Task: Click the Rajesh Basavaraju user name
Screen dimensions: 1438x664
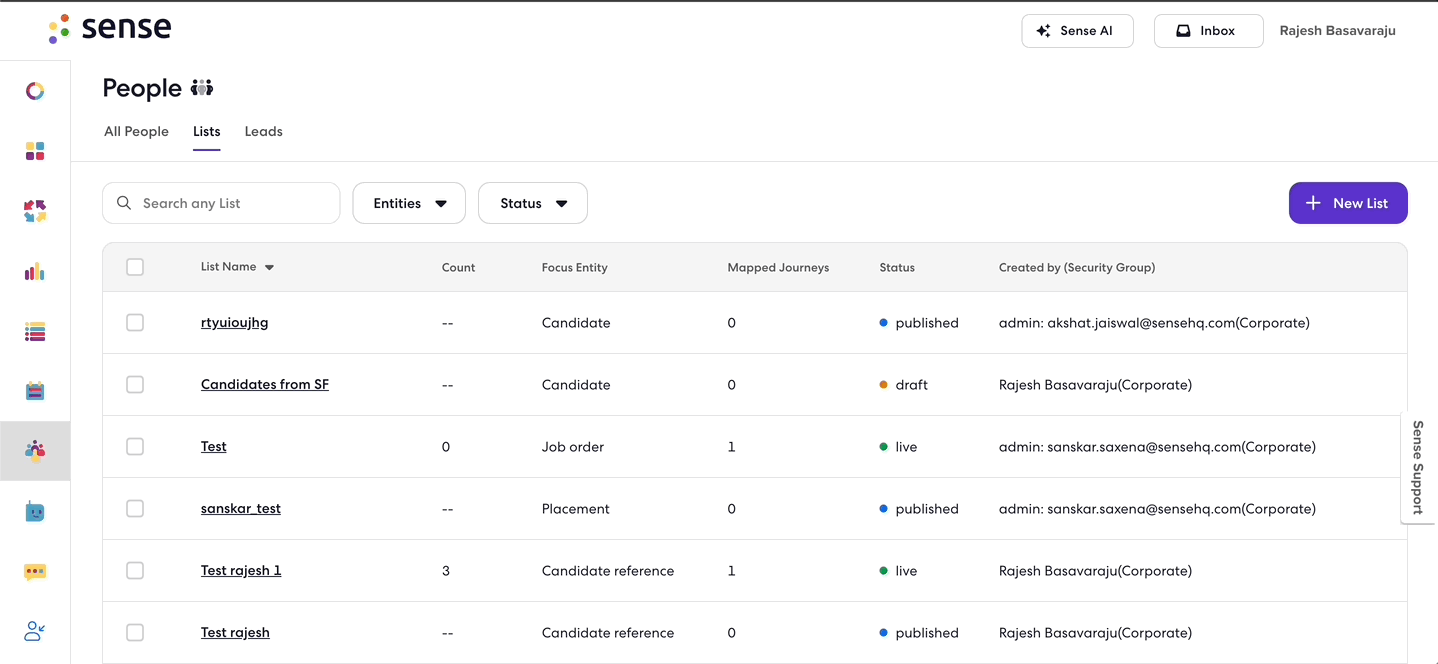Action: coord(1338,31)
